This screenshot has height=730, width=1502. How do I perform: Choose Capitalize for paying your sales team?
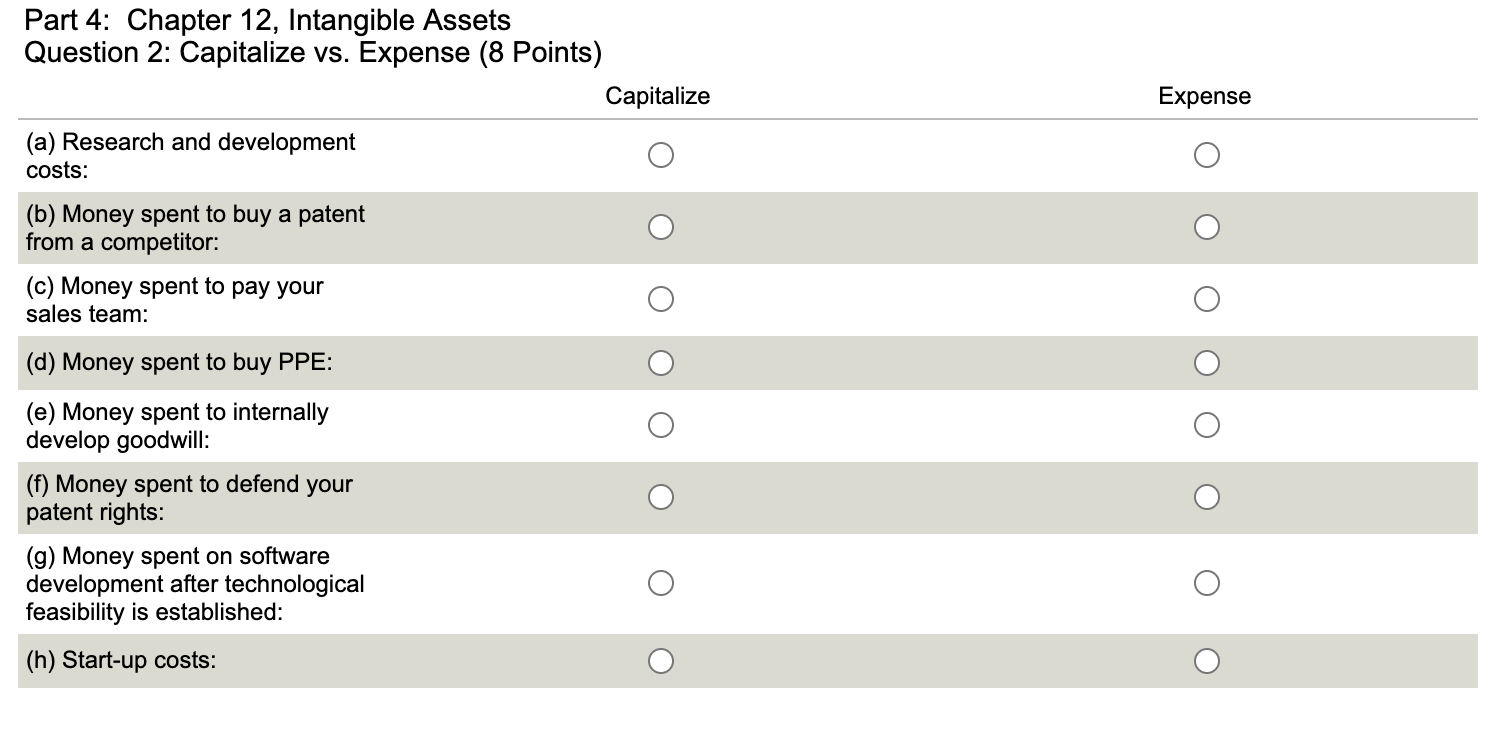pos(660,298)
